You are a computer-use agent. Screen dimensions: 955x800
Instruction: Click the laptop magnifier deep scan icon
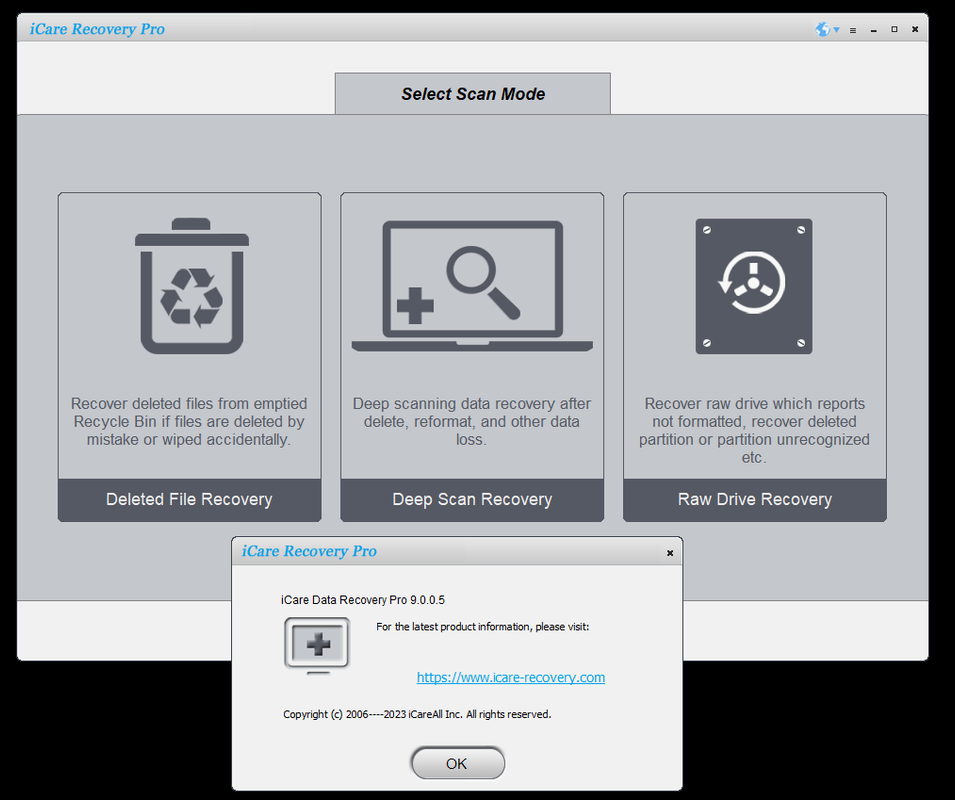pos(472,286)
